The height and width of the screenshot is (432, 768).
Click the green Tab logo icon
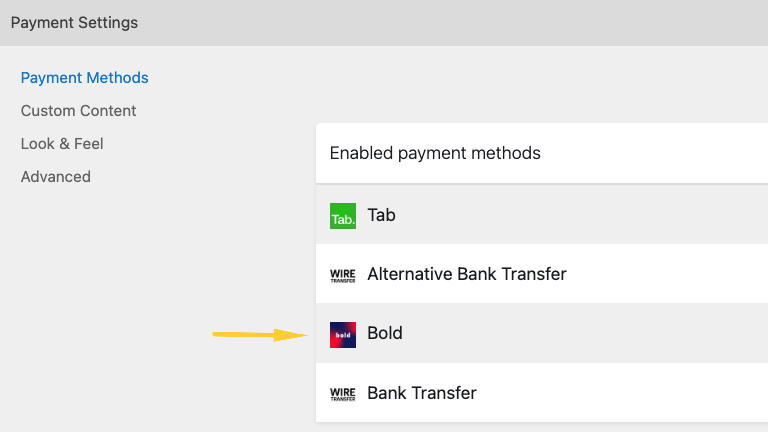click(343, 215)
